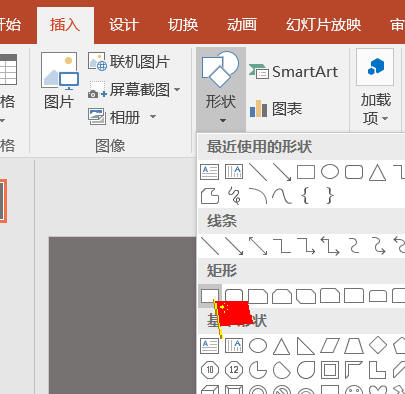Viewport: 405px width, 394px height.
Task: Insert a chart with 图表 button
Action: click(276, 109)
